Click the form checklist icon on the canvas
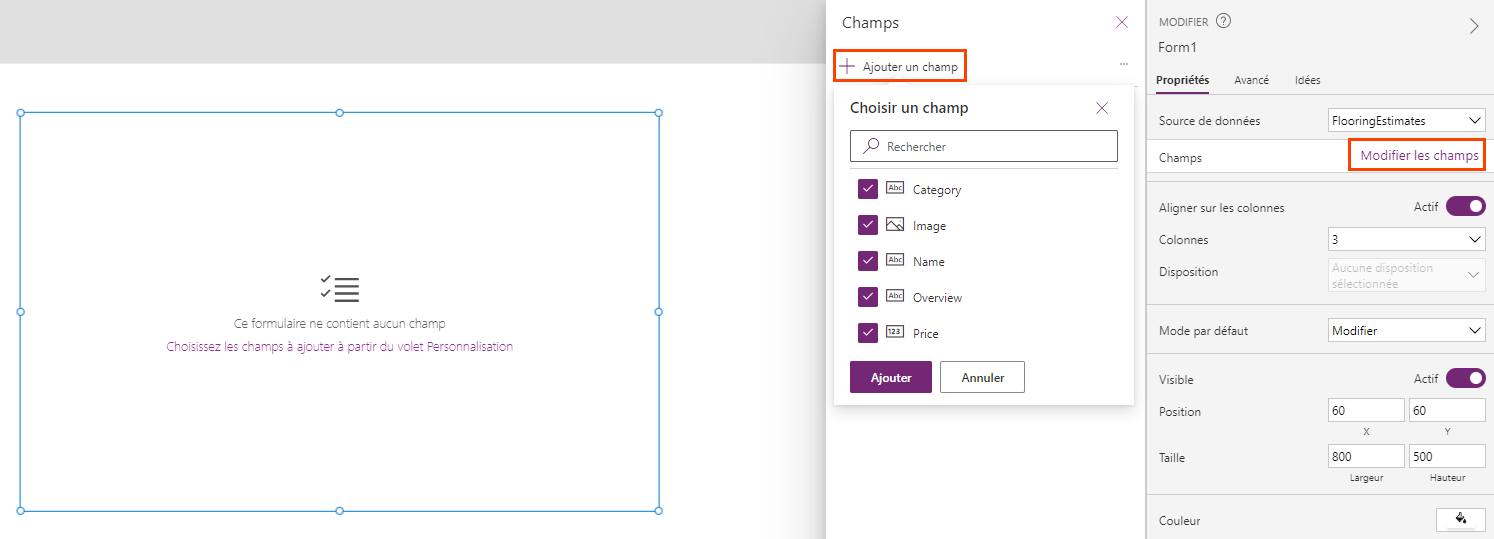Viewport: 1494px width, 539px height. pos(339,289)
